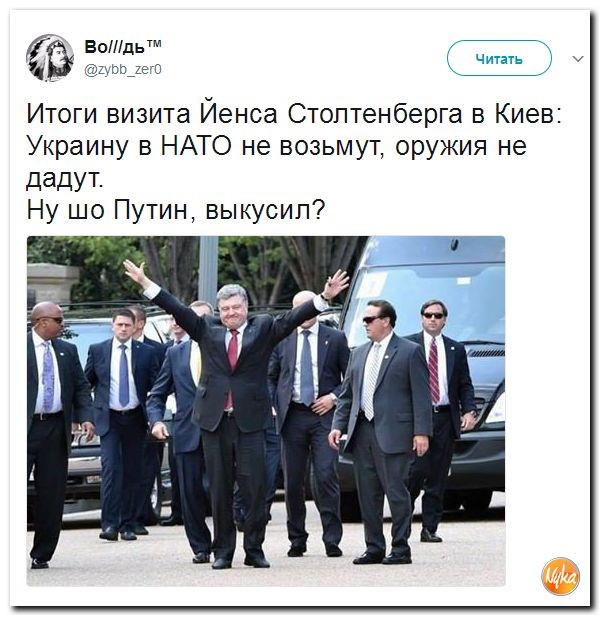This screenshot has width=601, height=617.
Task: Click the ™ symbol beside the display name
Action: (154, 43)
